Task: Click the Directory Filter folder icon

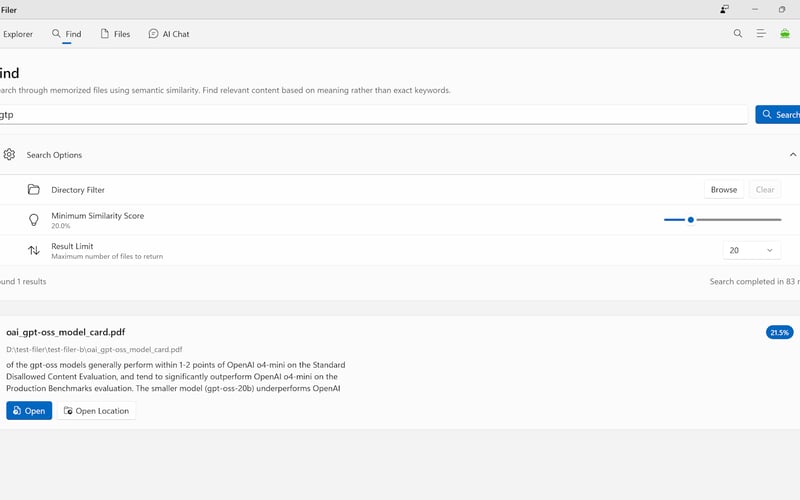Action: [34, 190]
